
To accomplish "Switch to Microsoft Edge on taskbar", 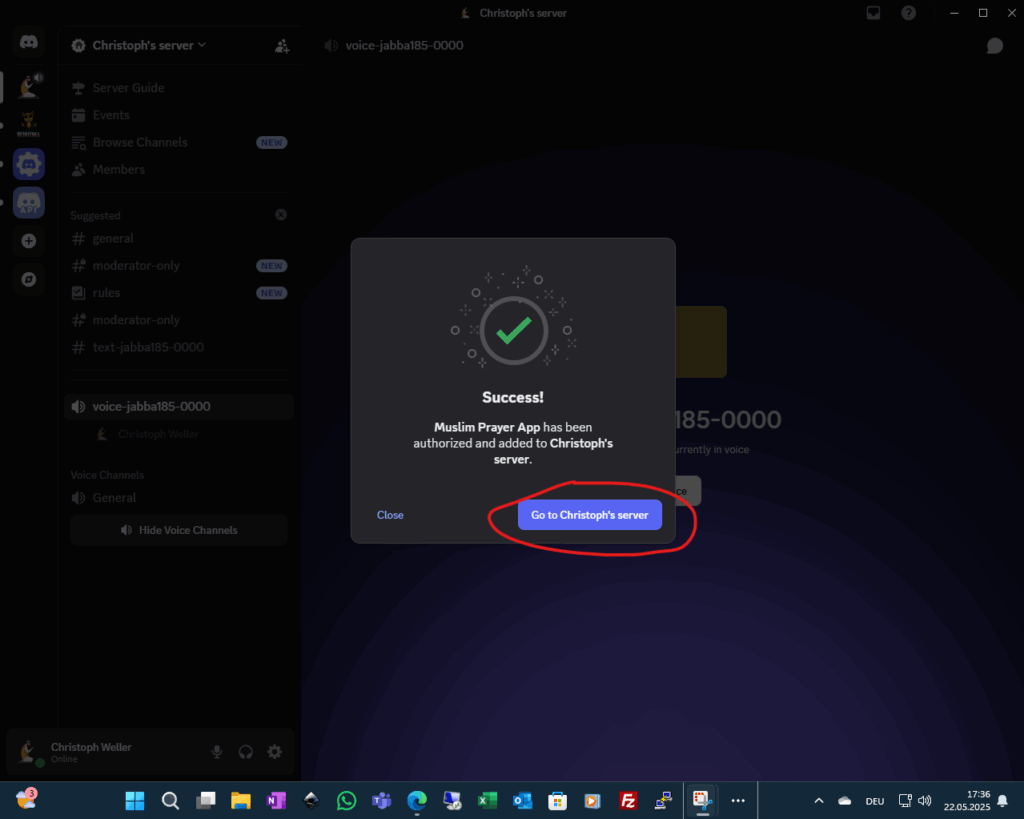I will (x=417, y=801).
